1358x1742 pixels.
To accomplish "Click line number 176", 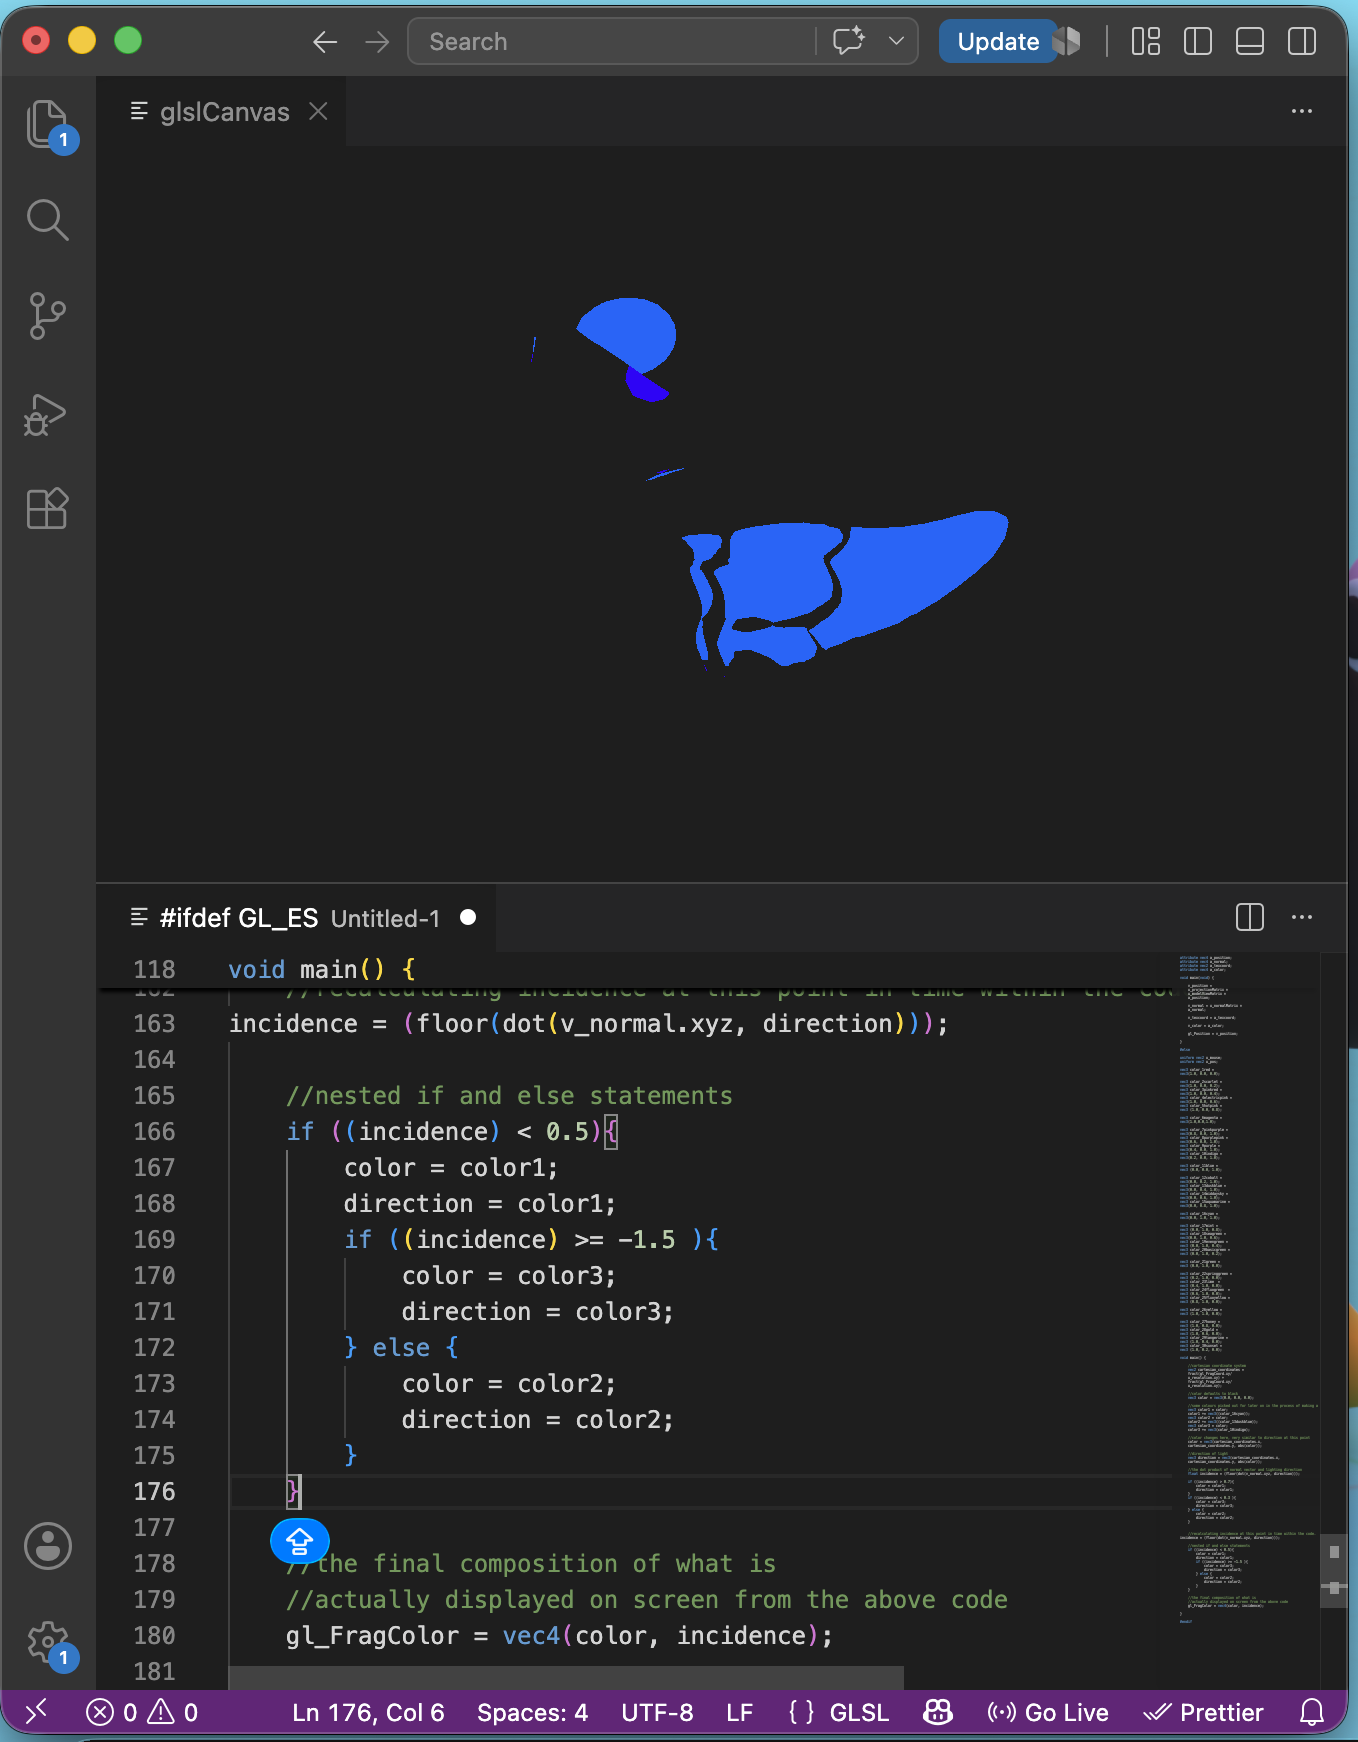I will [154, 1492].
